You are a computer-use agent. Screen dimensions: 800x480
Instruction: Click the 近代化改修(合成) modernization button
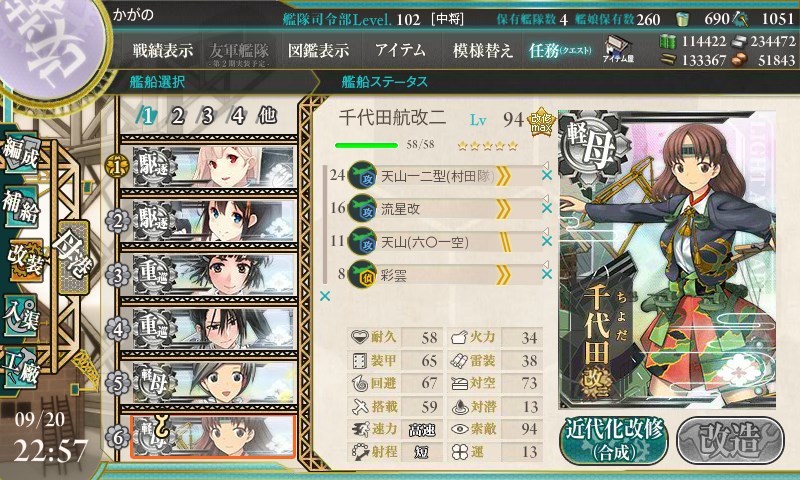(x=614, y=440)
